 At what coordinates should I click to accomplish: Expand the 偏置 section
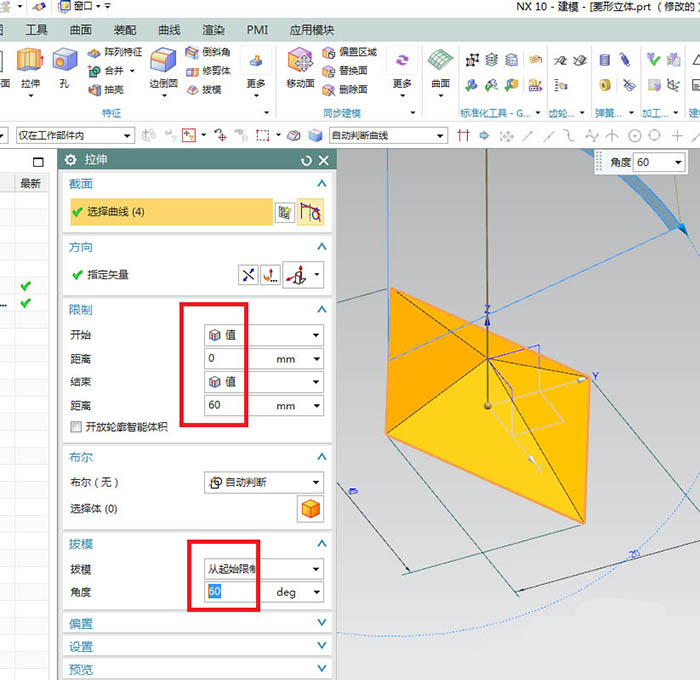321,623
